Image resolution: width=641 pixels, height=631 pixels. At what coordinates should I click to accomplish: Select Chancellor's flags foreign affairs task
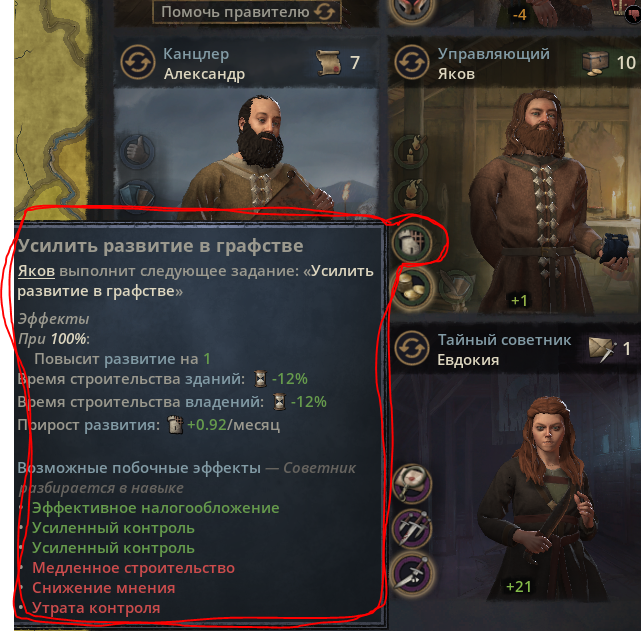[x=137, y=197]
